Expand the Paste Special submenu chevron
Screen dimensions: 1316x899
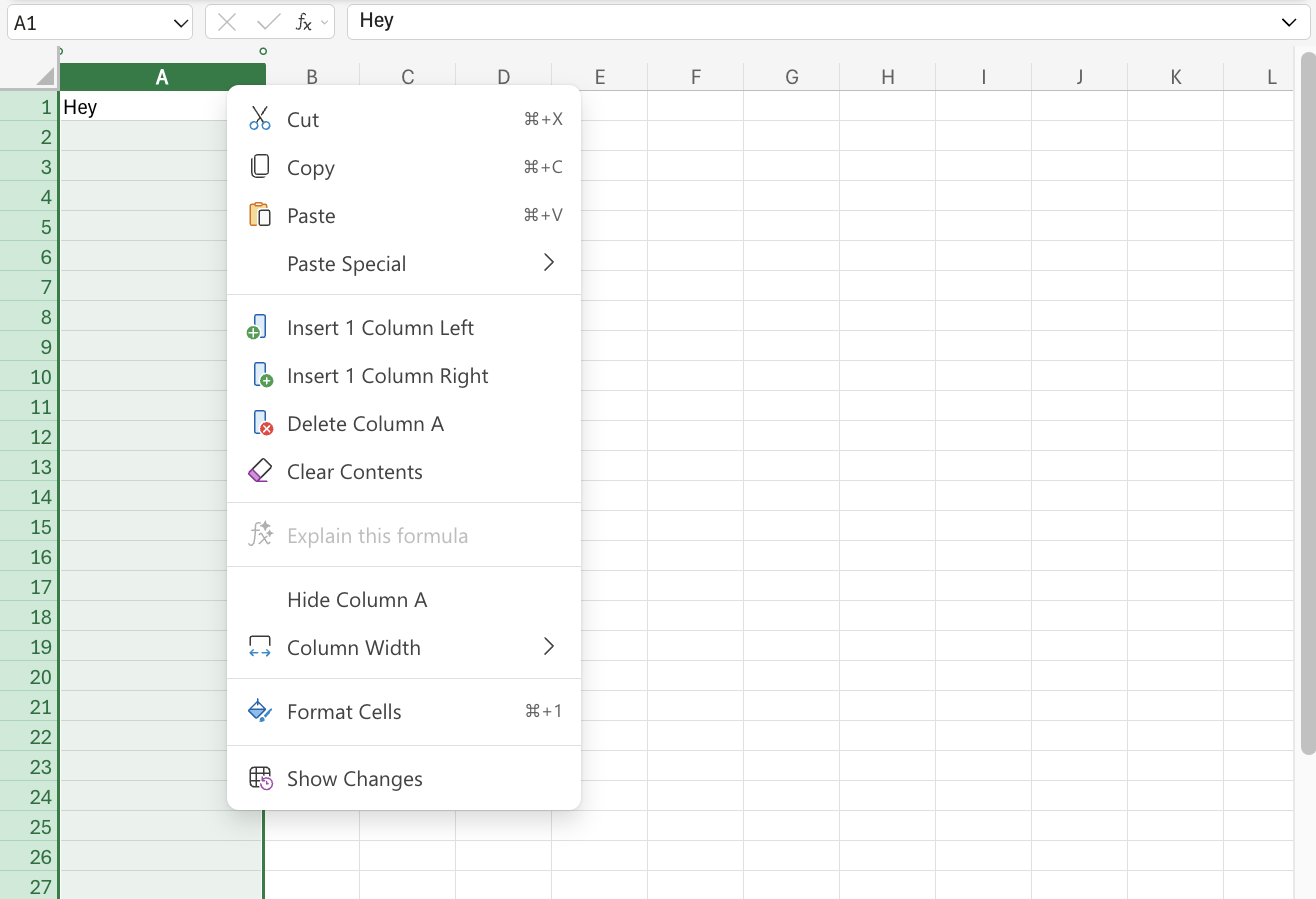point(548,262)
